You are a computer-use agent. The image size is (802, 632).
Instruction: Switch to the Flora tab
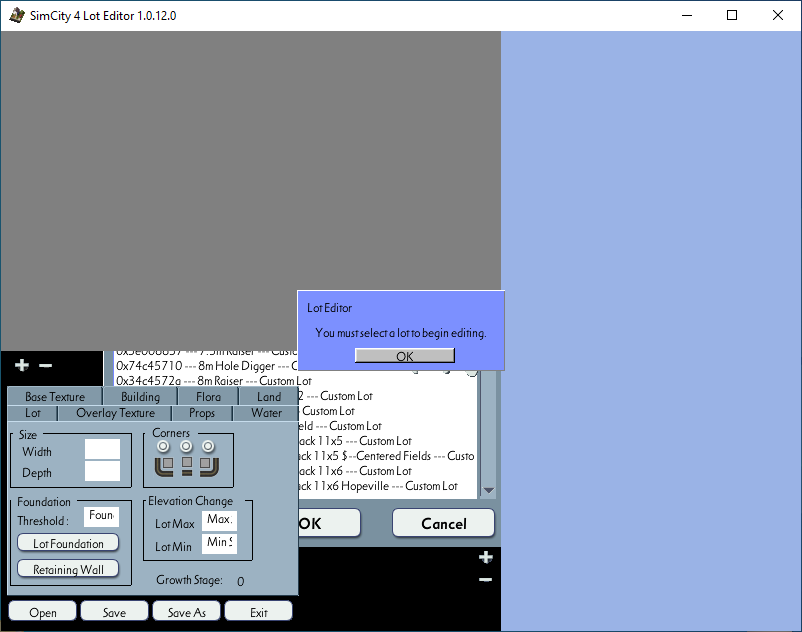tap(208, 397)
